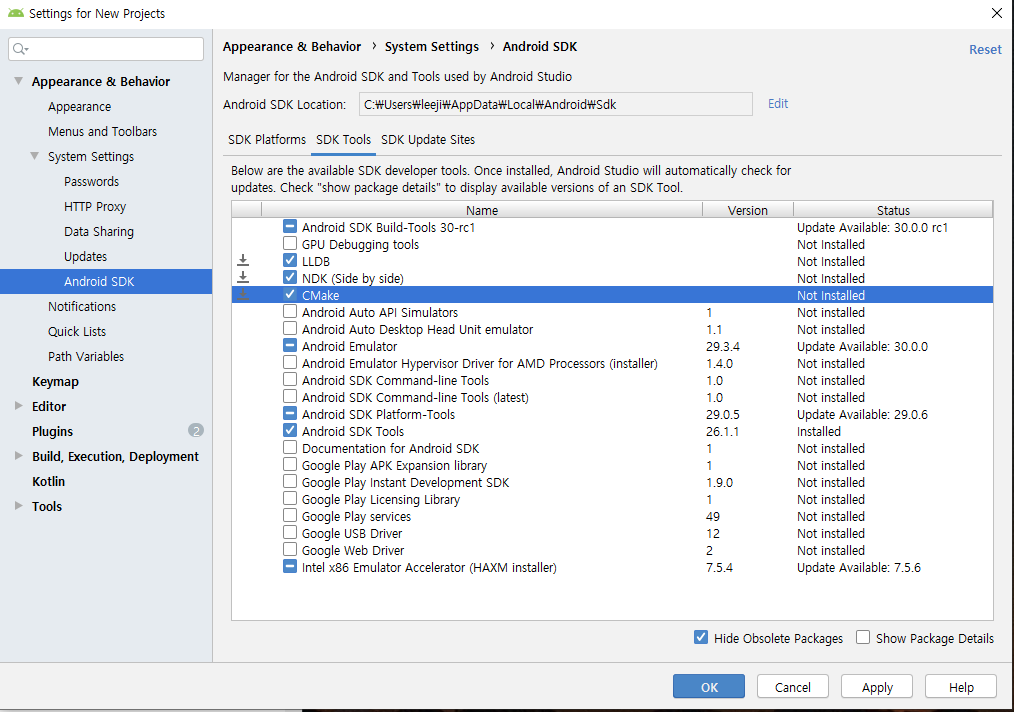Image resolution: width=1014 pixels, height=712 pixels.
Task: Collapse the Appearance & Behavior tree node
Action: point(18,81)
